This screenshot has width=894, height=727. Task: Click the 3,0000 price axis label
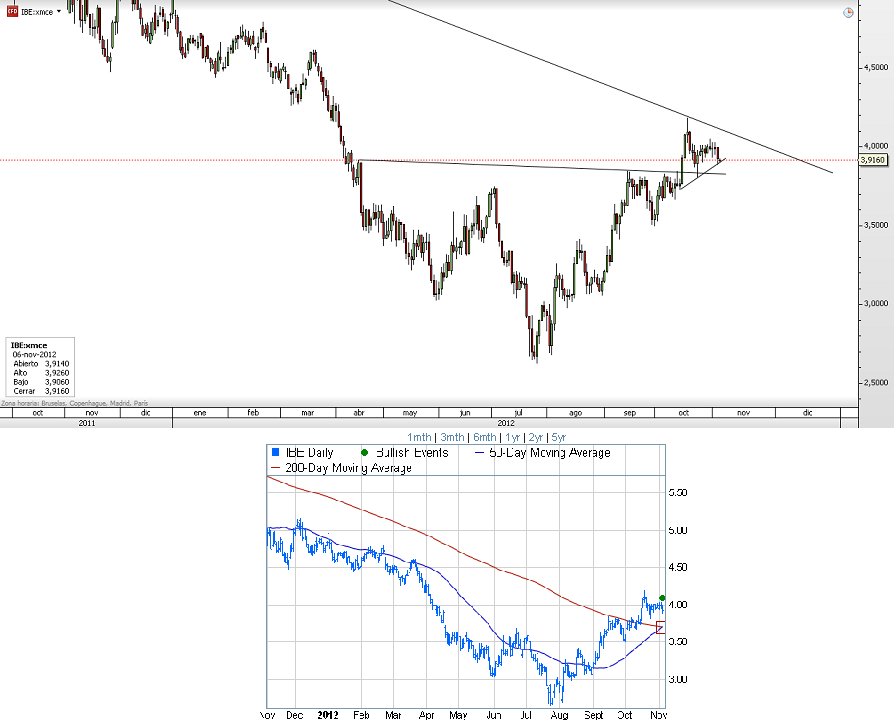tap(876, 303)
